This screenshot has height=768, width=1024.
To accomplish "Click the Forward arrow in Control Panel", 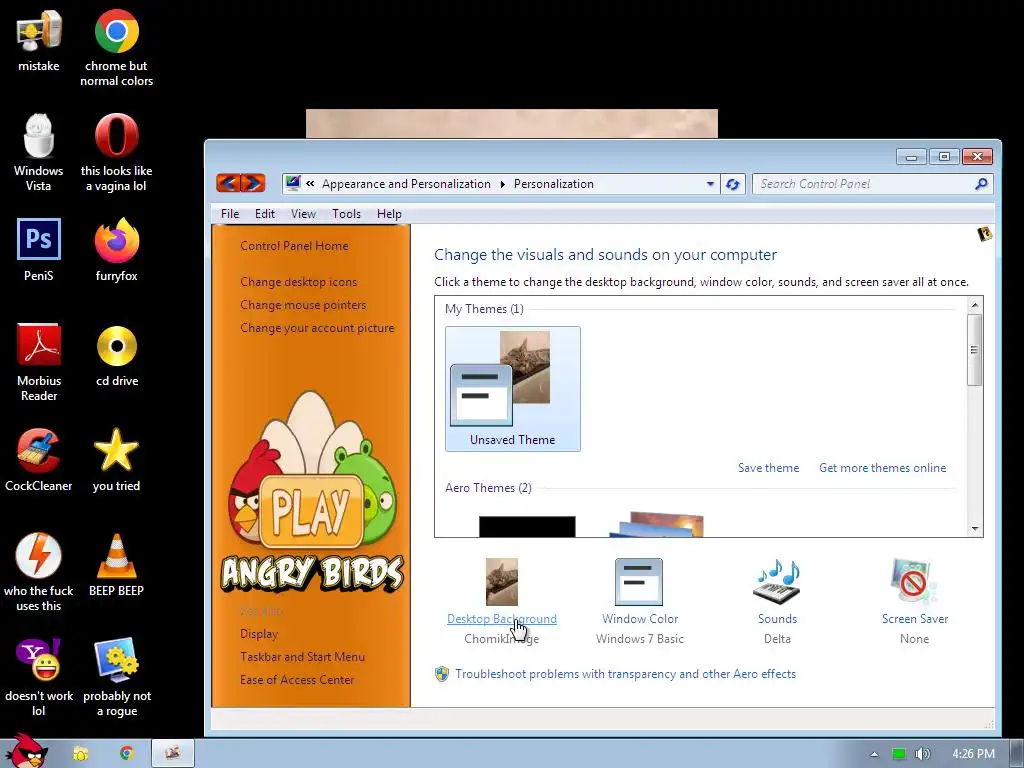I will pyautogui.click(x=253, y=184).
